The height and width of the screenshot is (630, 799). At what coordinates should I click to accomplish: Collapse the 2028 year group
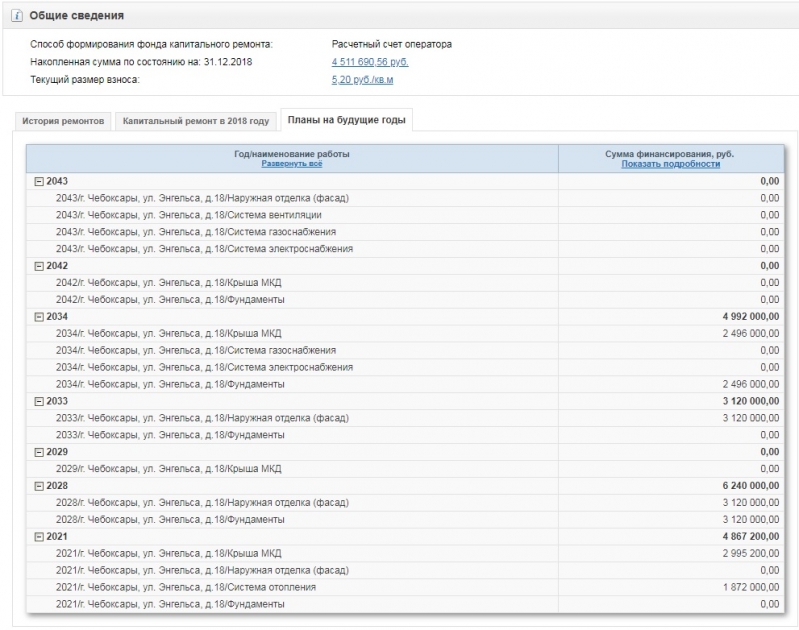(39, 486)
